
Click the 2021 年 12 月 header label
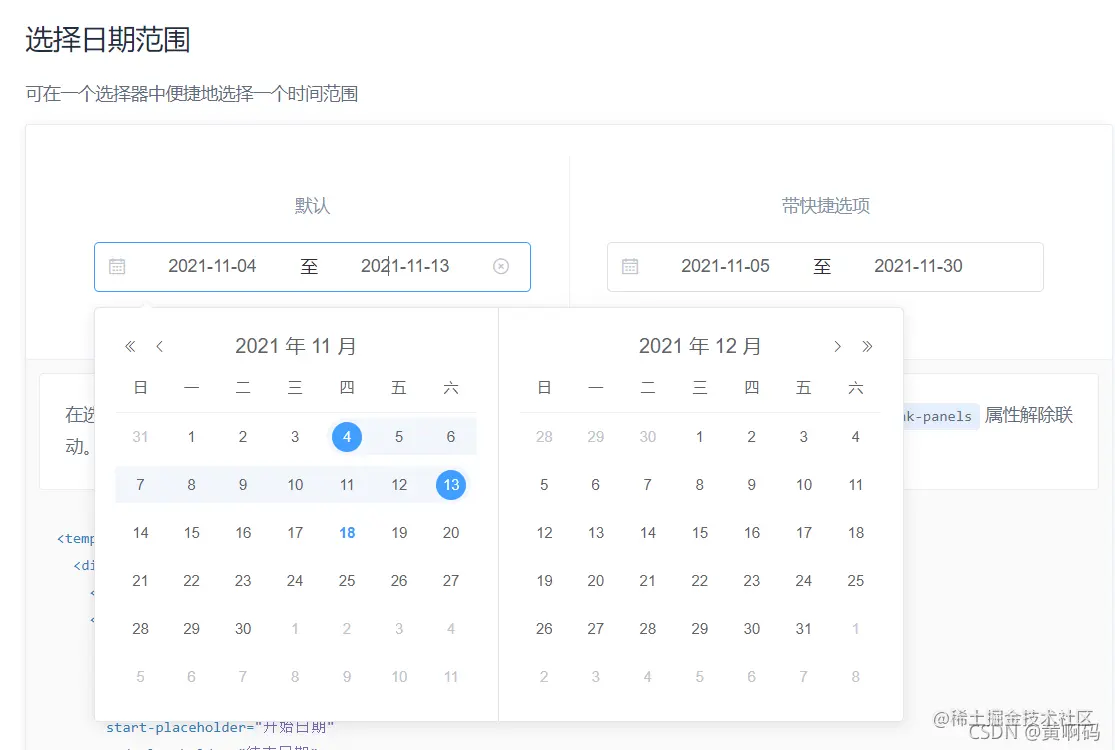tap(700, 346)
